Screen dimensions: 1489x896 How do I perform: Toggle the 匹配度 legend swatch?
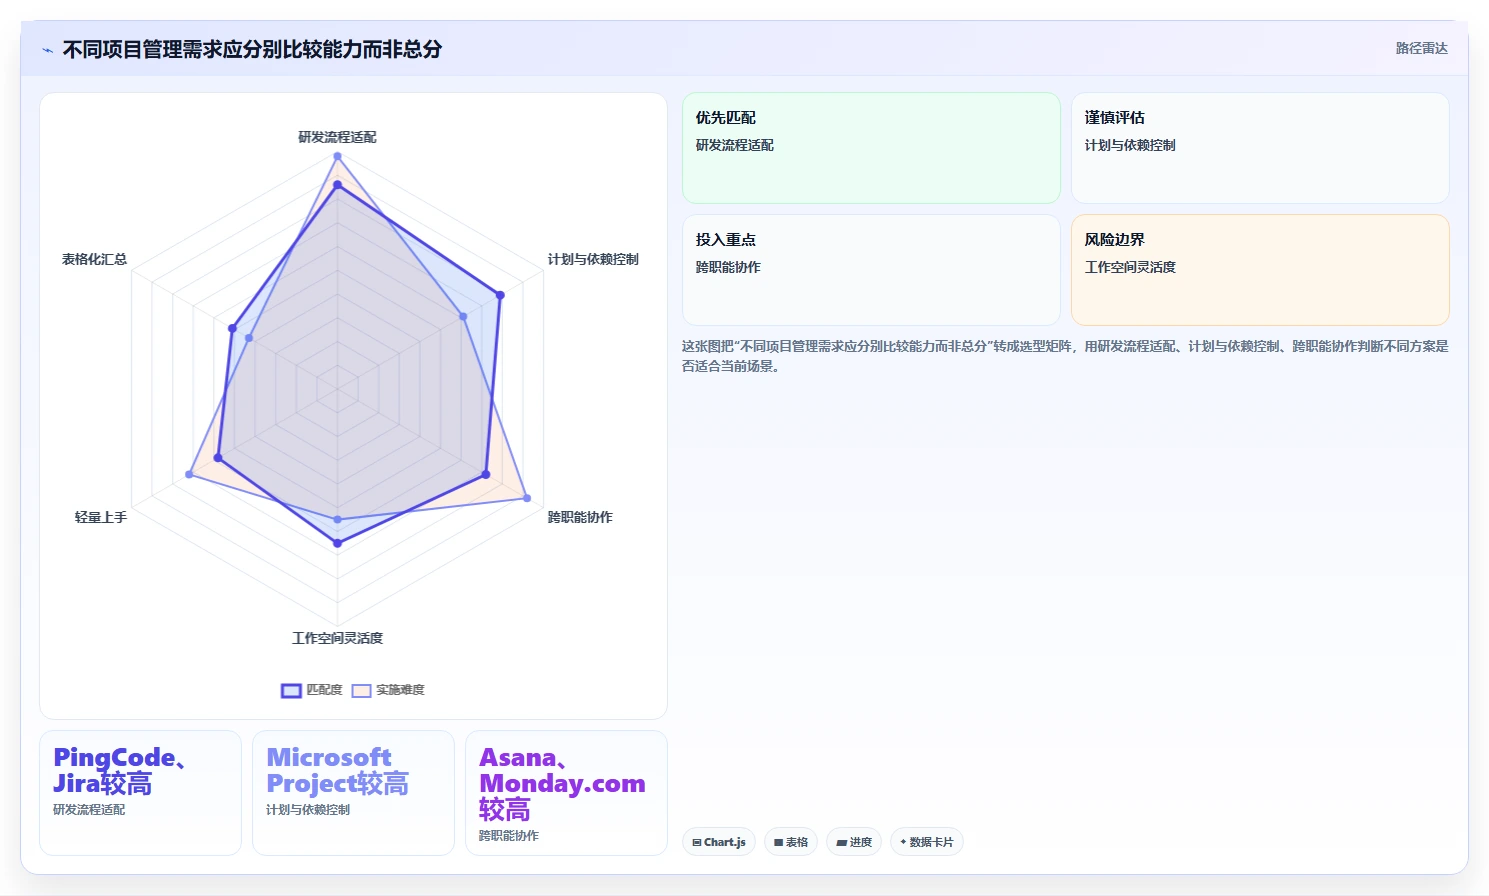[291, 690]
